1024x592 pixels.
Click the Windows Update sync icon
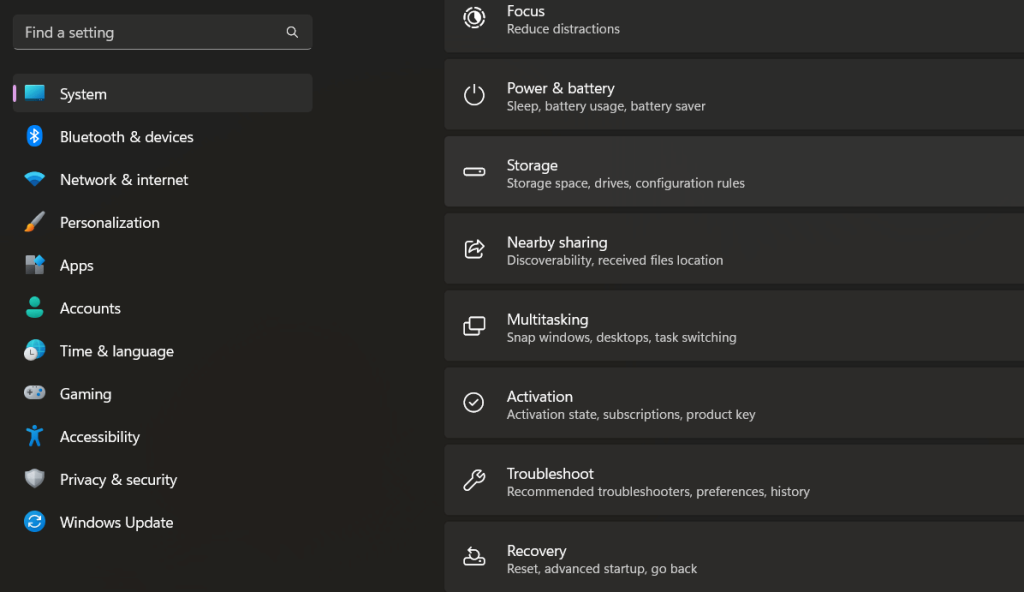pos(35,523)
